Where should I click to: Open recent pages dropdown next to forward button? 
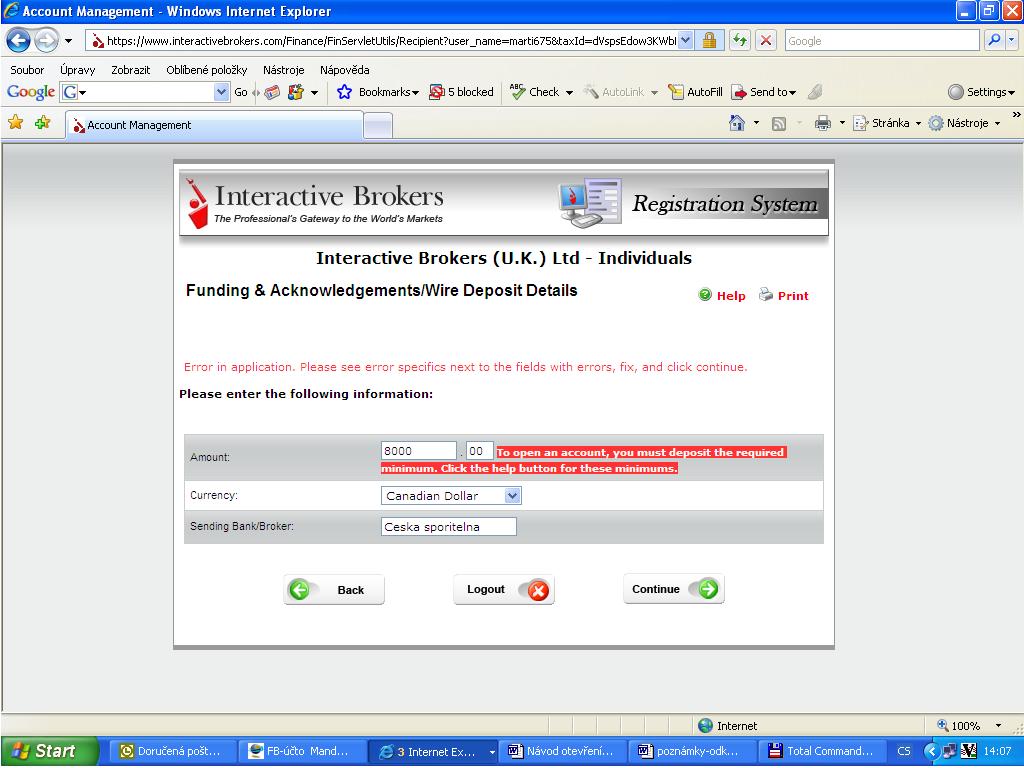[x=68, y=41]
